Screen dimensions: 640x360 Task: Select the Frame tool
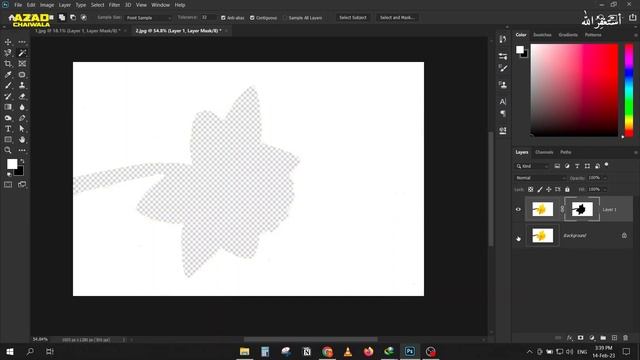22,64
